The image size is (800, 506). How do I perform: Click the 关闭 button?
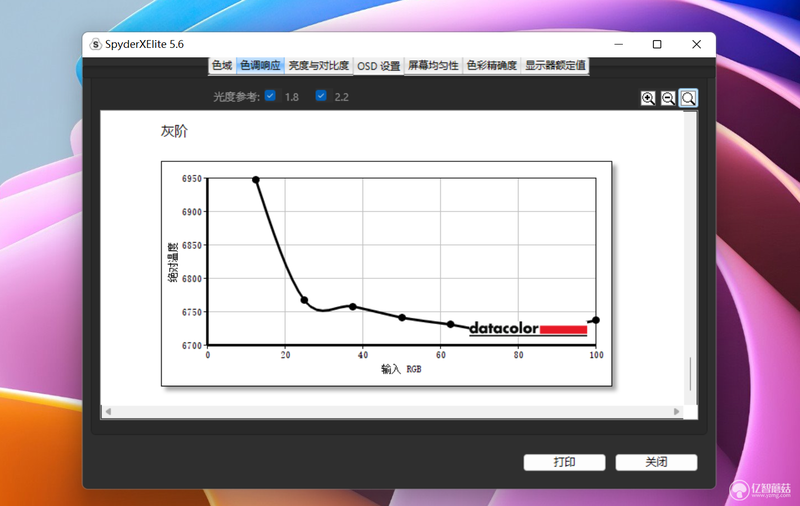point(656,462)
